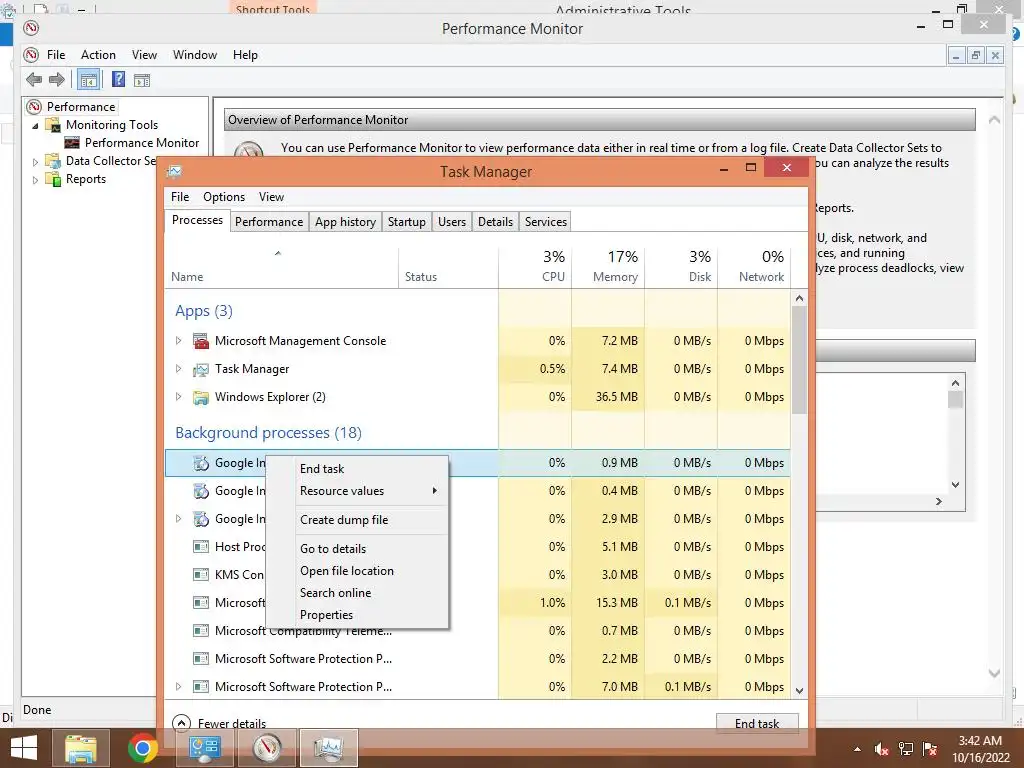Open Task Manager File menu
1024x768 pixels.
180,197
